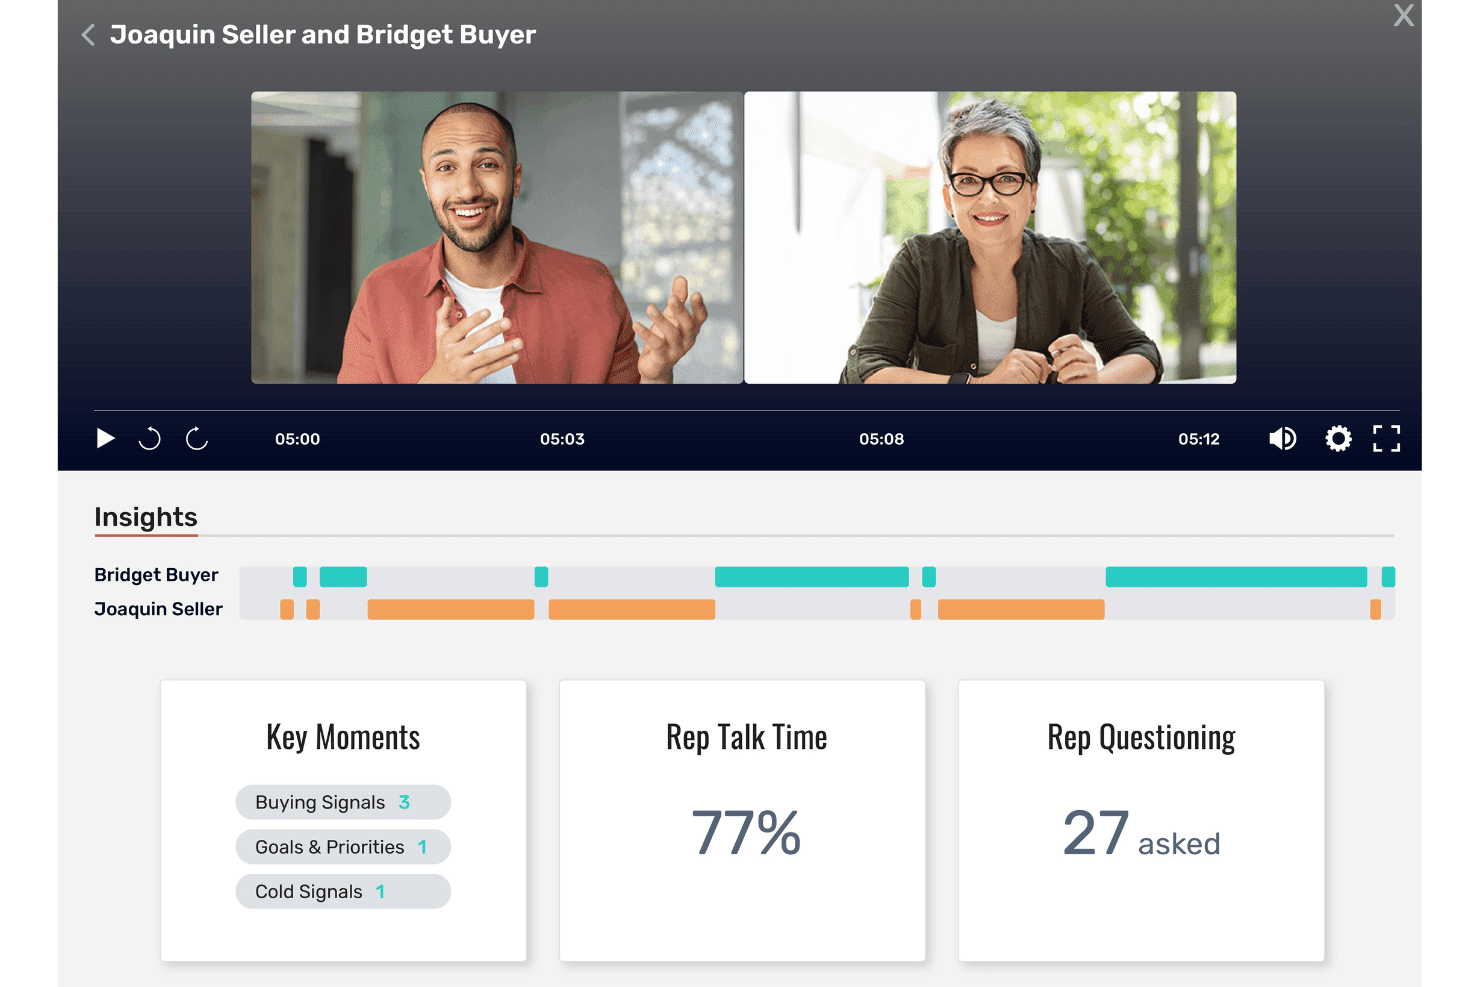Click the Rep Questioning card heading
The image size is (1480, 987).
(x=1141, y=738)
